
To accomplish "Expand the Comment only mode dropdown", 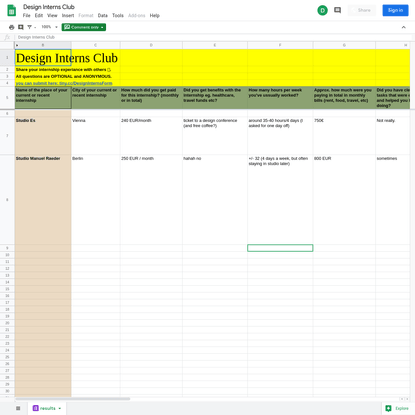I will point(84,27).
